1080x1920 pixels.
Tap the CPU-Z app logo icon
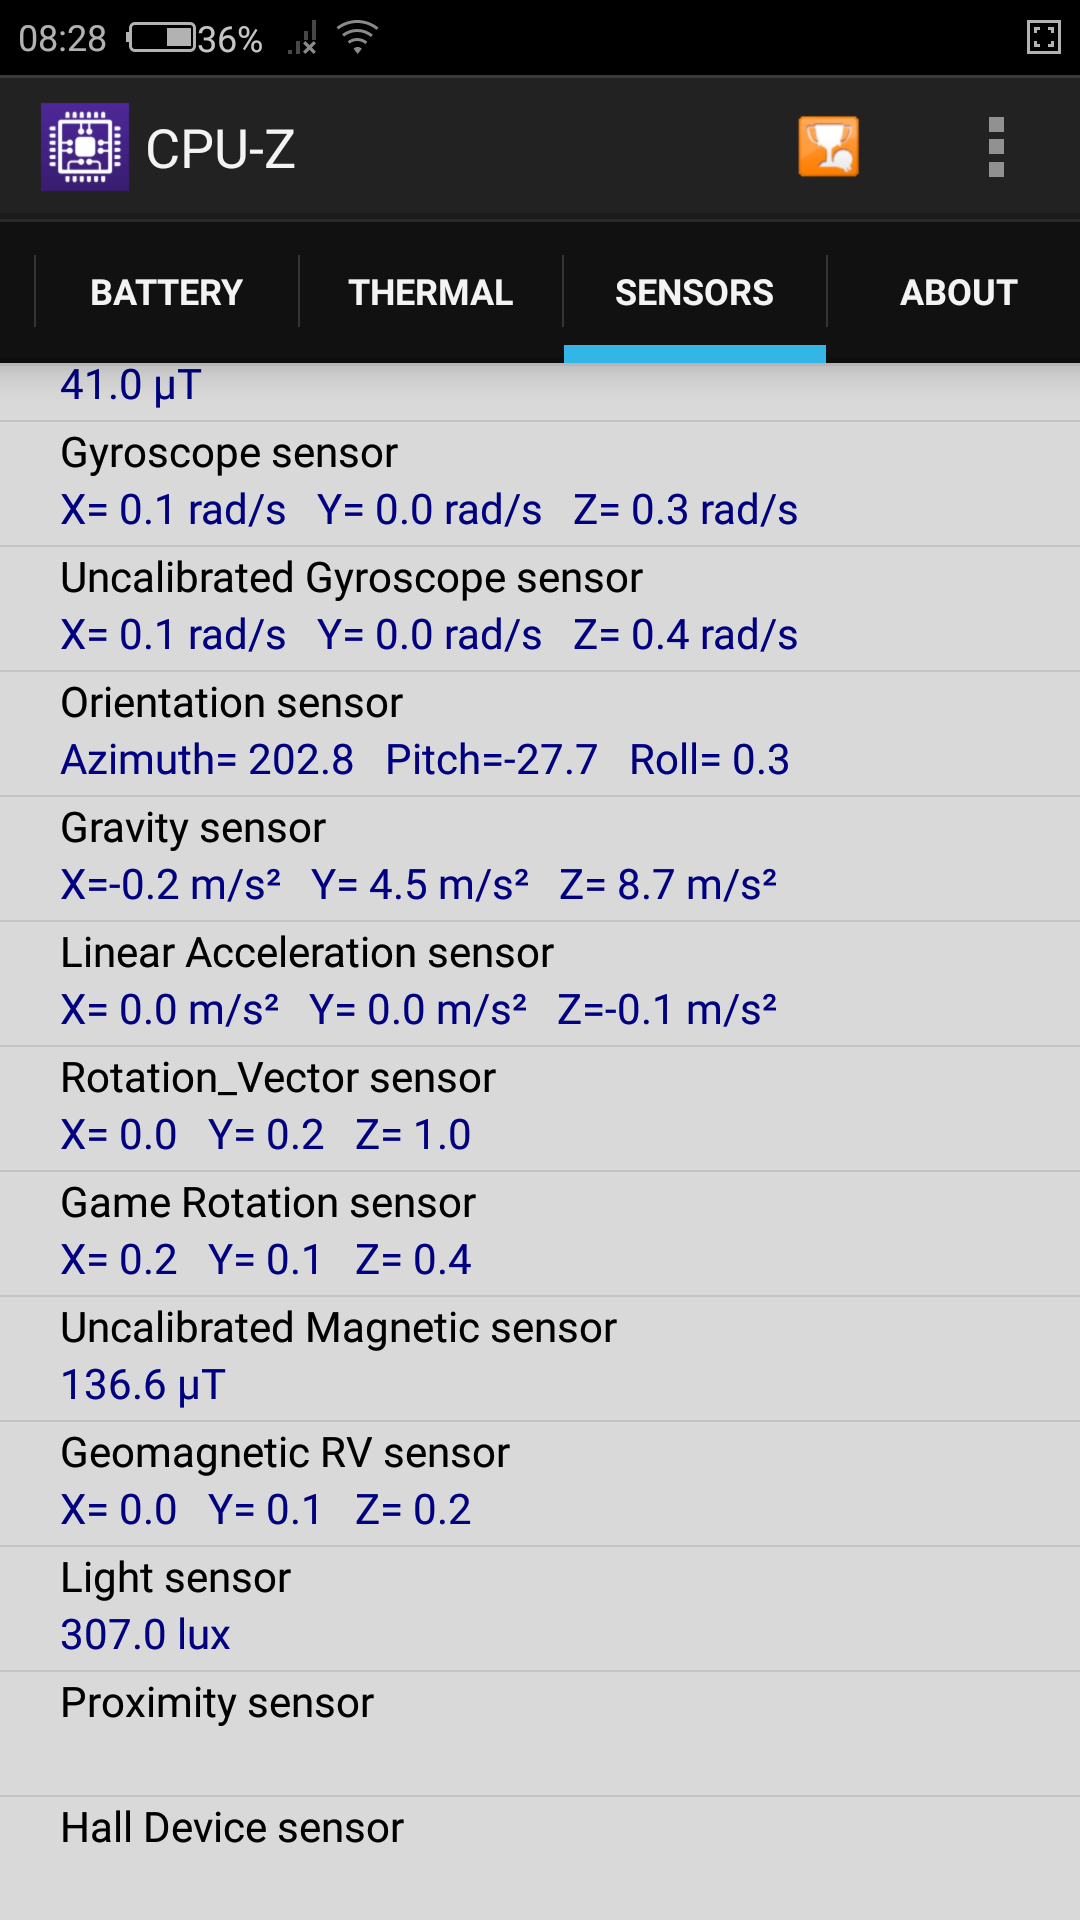coord(85,147)
